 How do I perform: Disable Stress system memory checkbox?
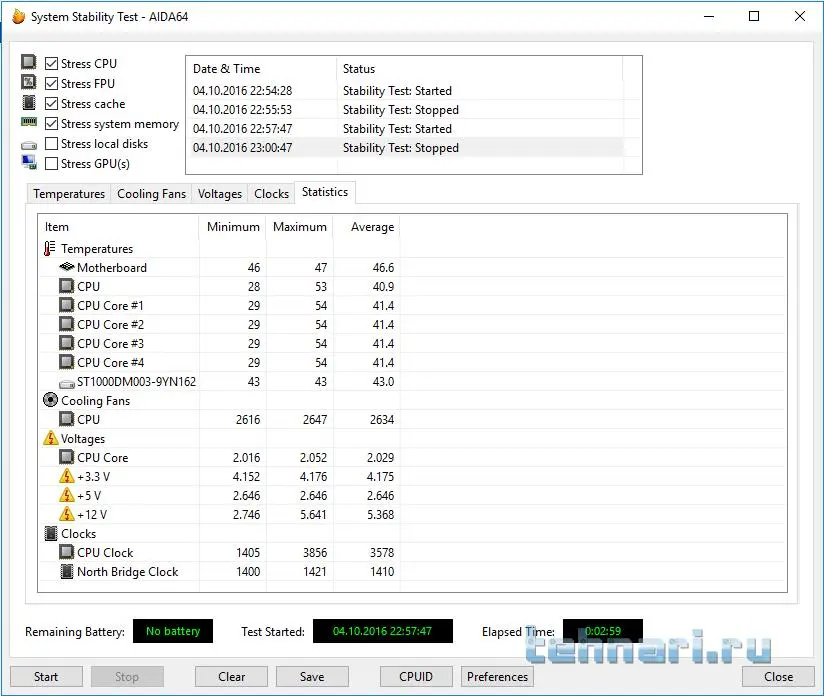click(x=52, y=124)
